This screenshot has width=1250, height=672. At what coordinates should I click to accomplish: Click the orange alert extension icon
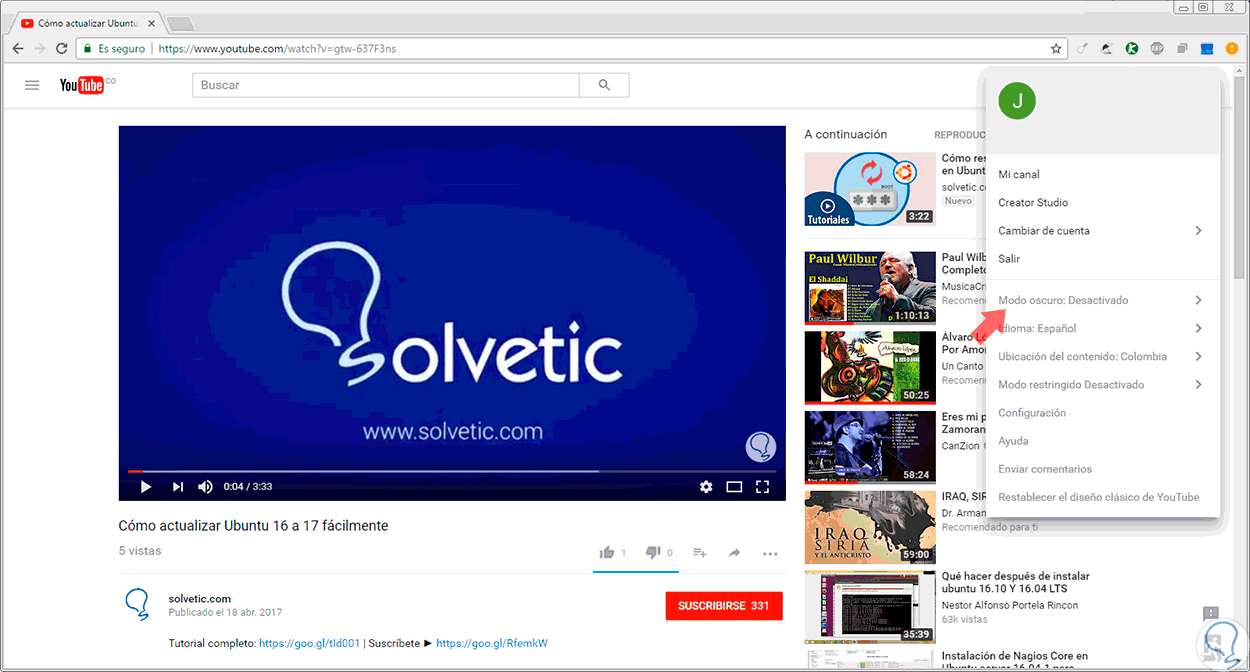pos(1231,48)
